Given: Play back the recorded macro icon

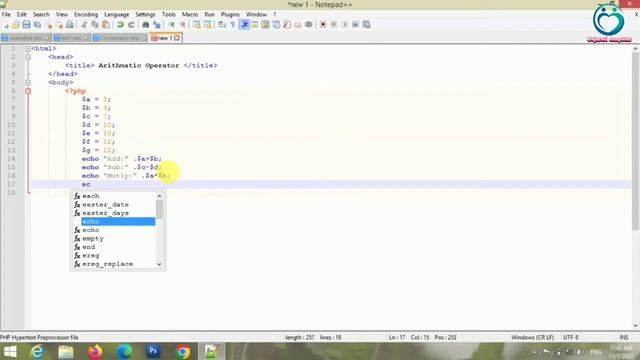Looking at the screenshot, I should coord(344,24).
